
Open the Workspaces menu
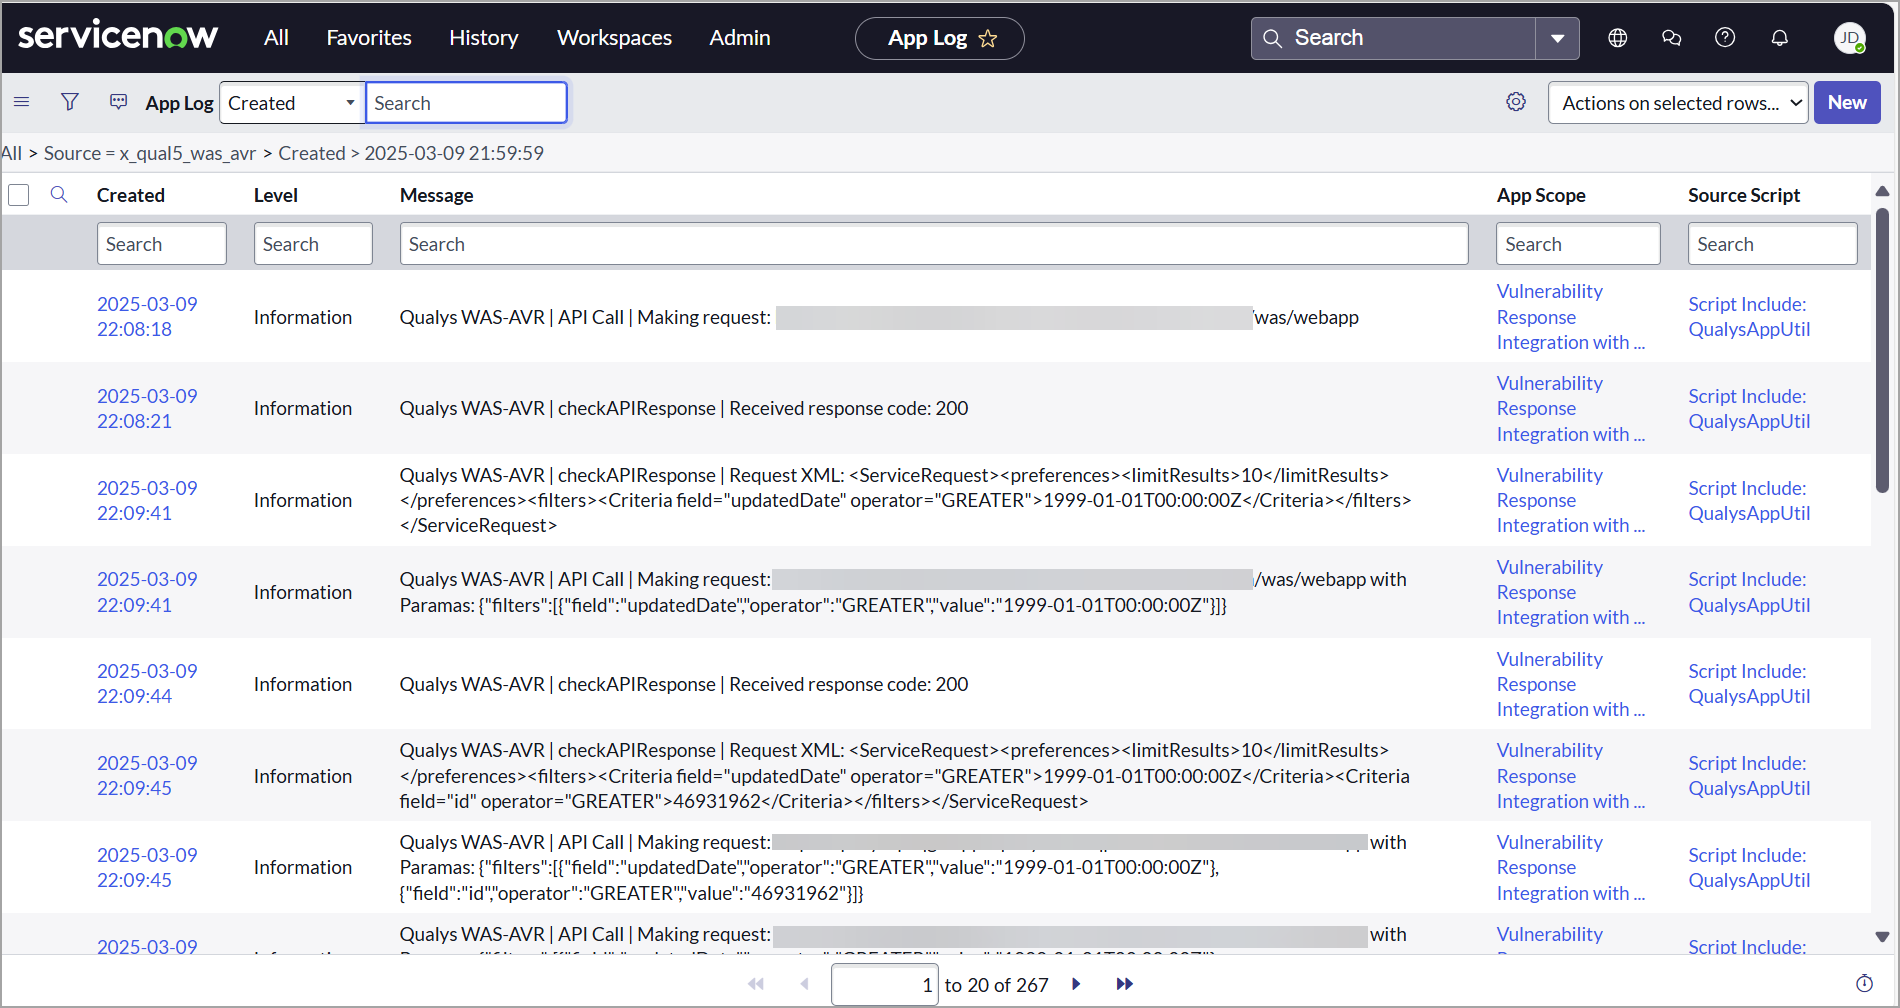[614, 38]
